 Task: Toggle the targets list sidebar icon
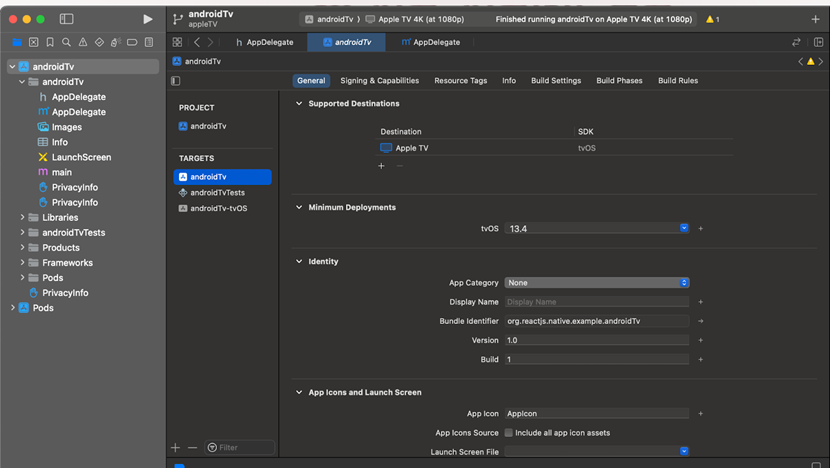coord(176,81)
